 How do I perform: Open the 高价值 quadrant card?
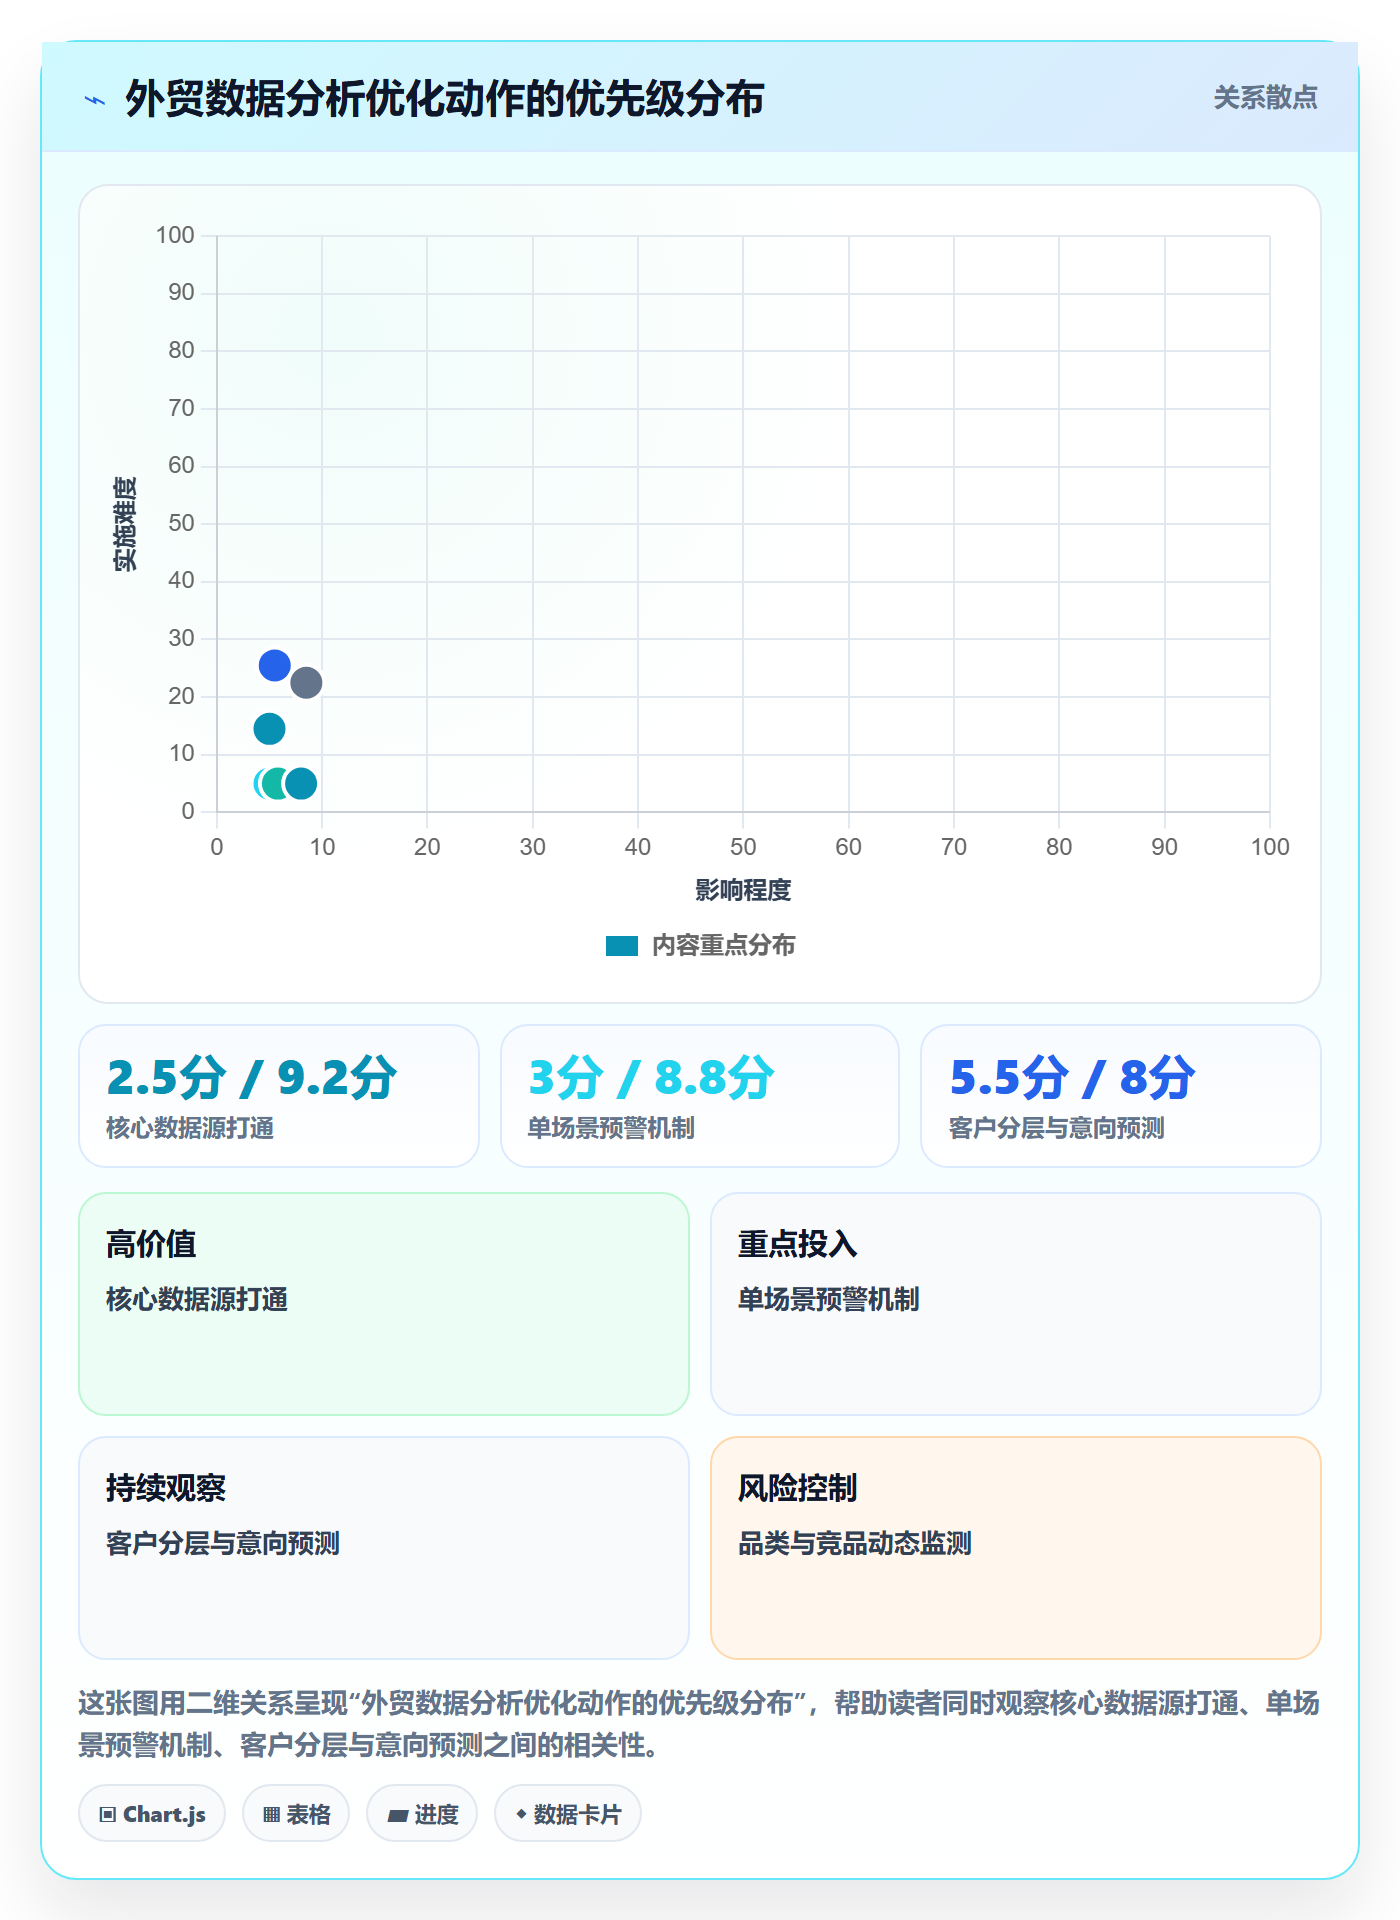pos(384,1304)
